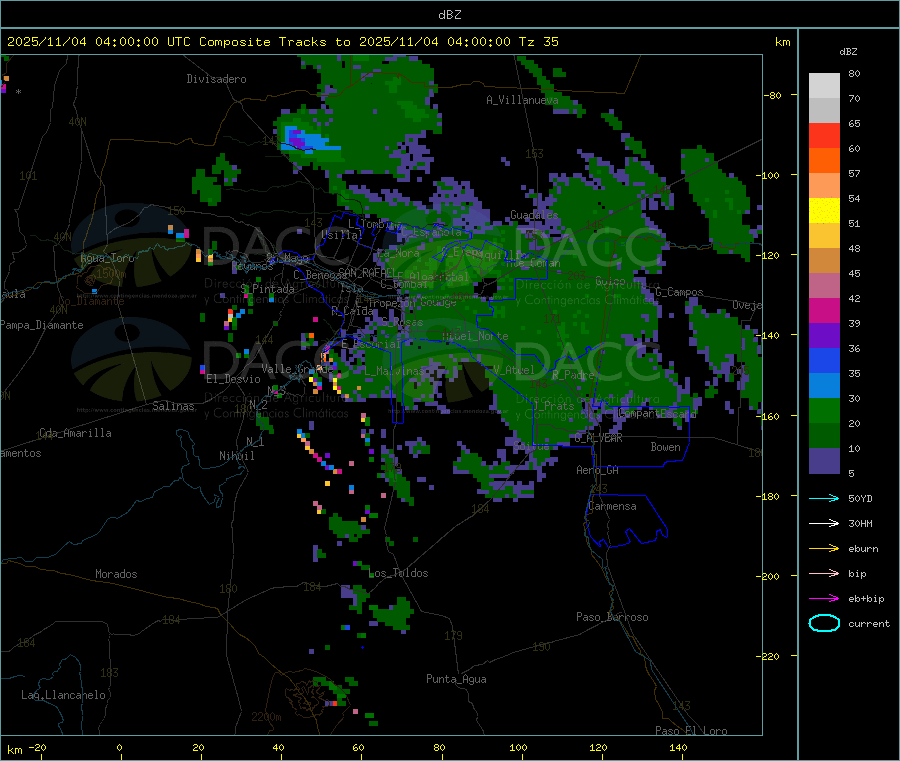Click the Nihuil map label
This screenshot has height=761, width=900.
tap(237, 456)
